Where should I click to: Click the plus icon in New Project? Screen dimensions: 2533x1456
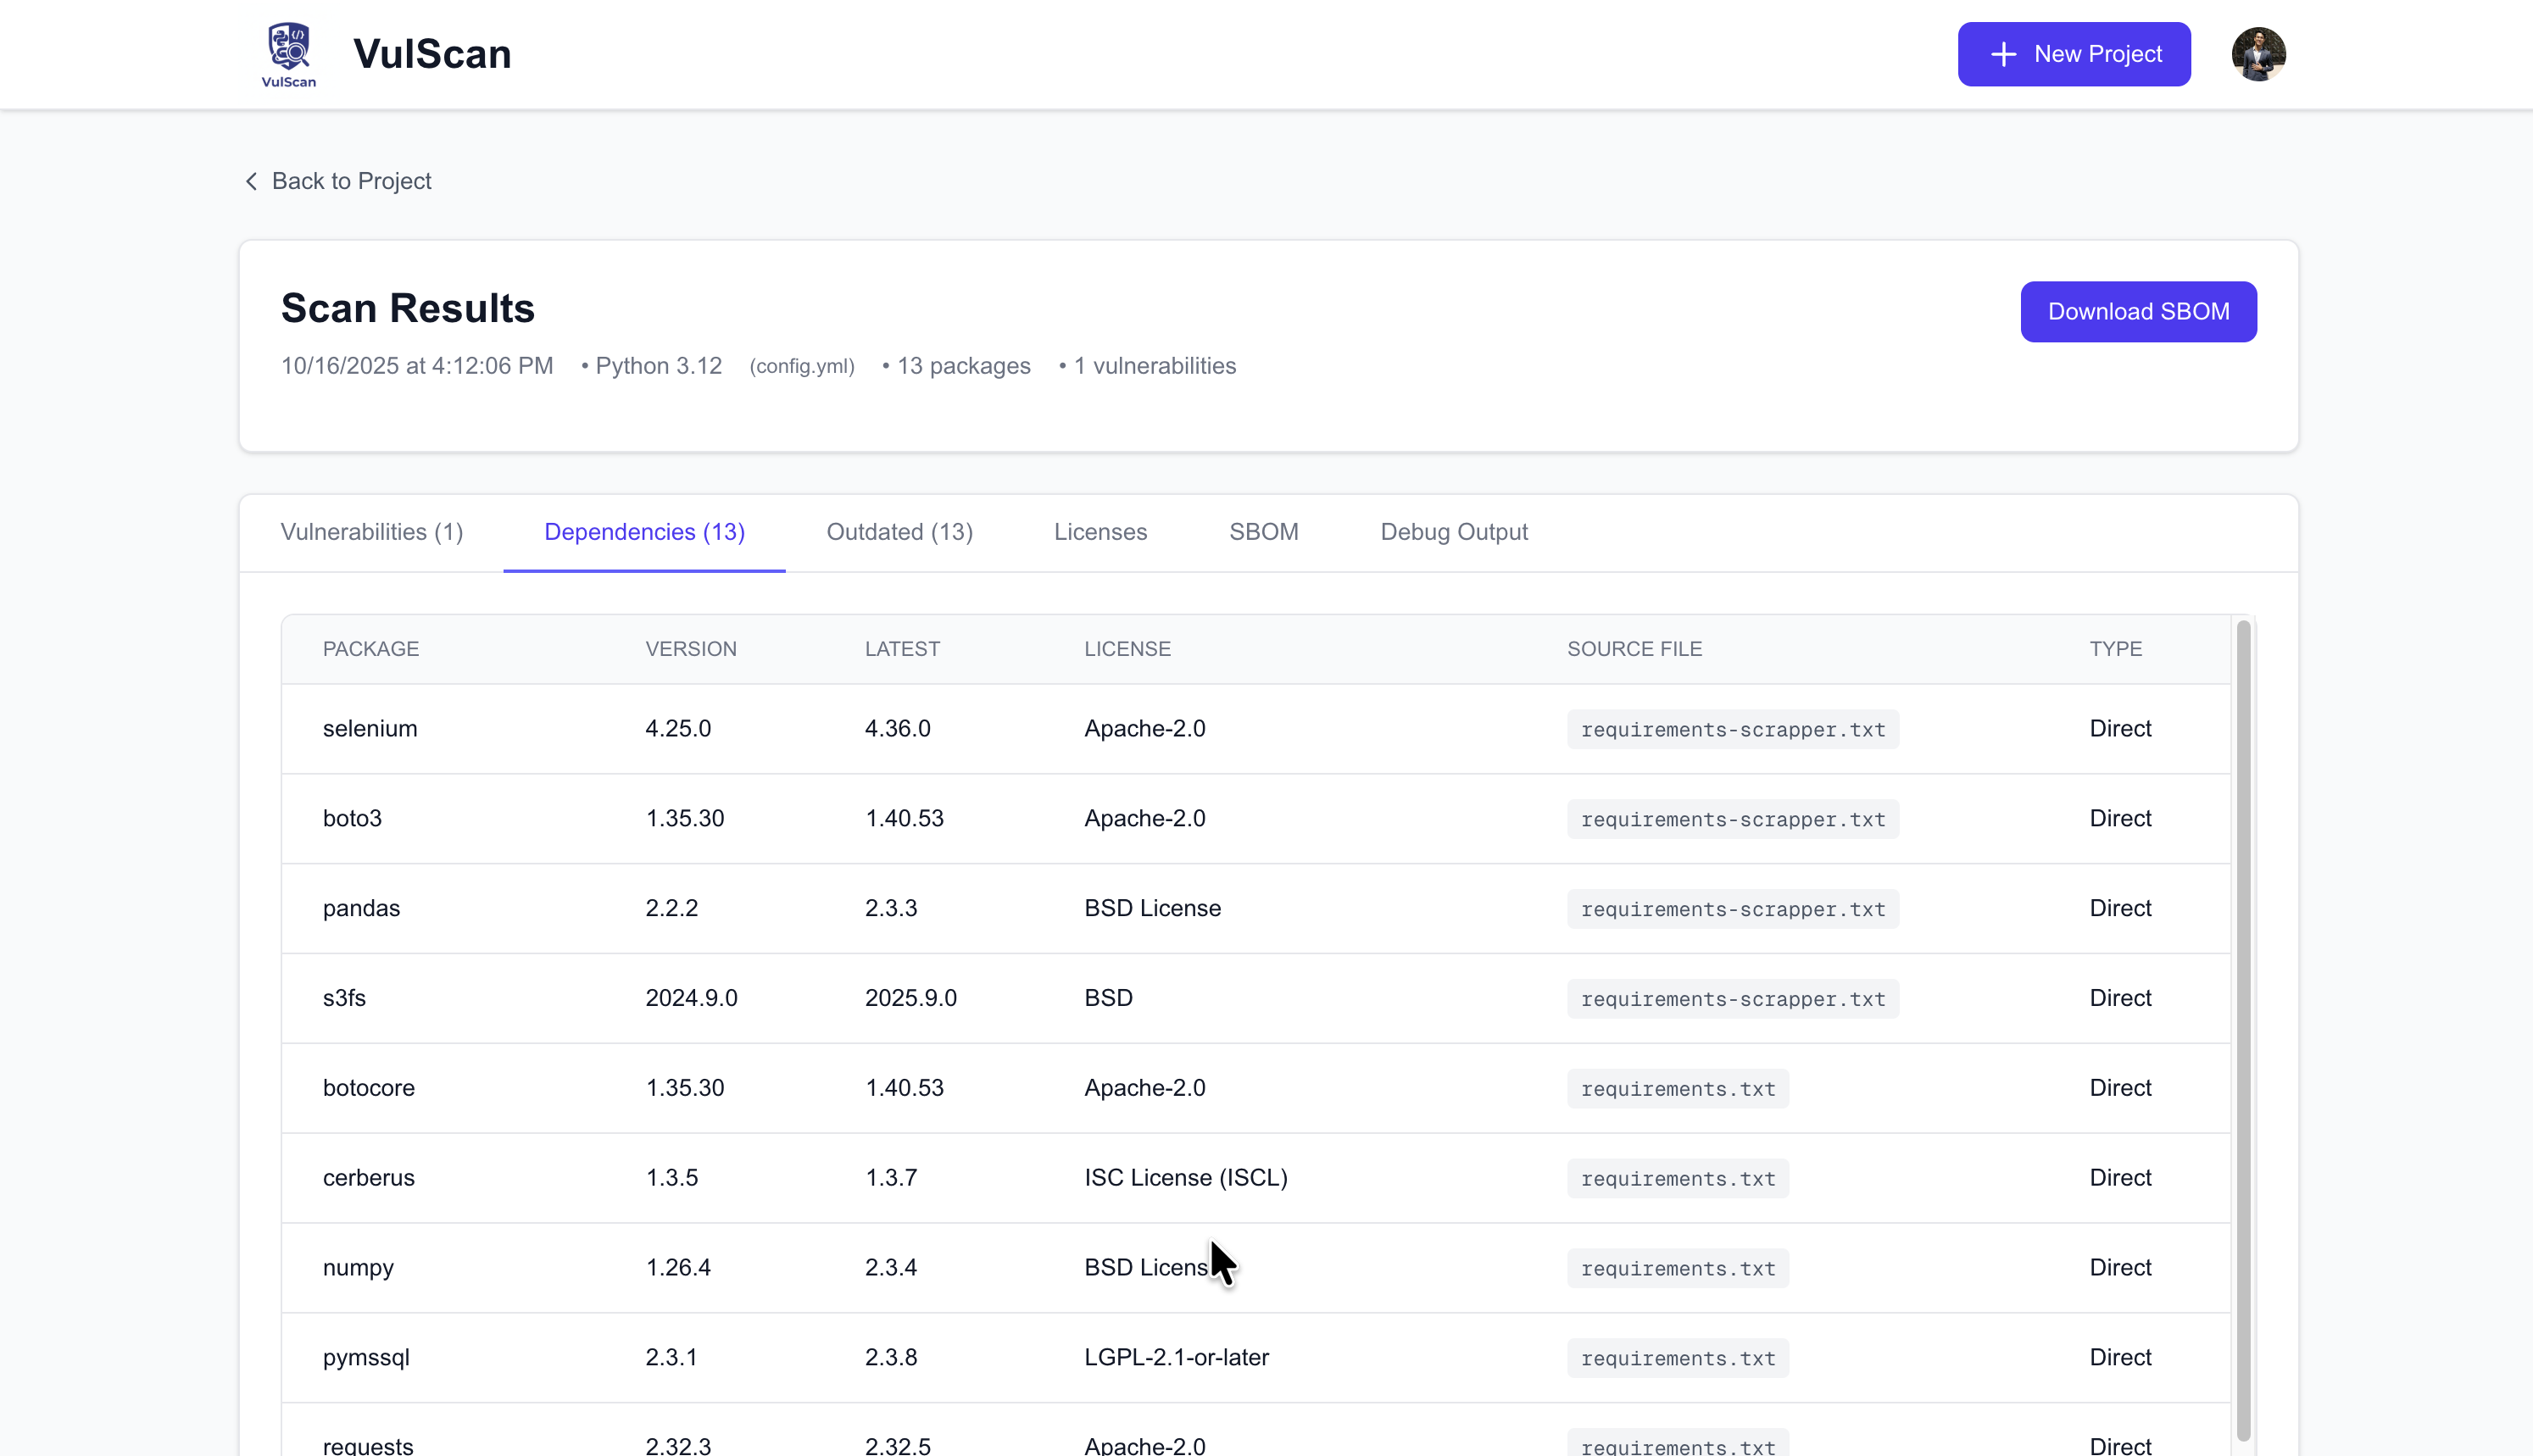(x=2003, y=54)
